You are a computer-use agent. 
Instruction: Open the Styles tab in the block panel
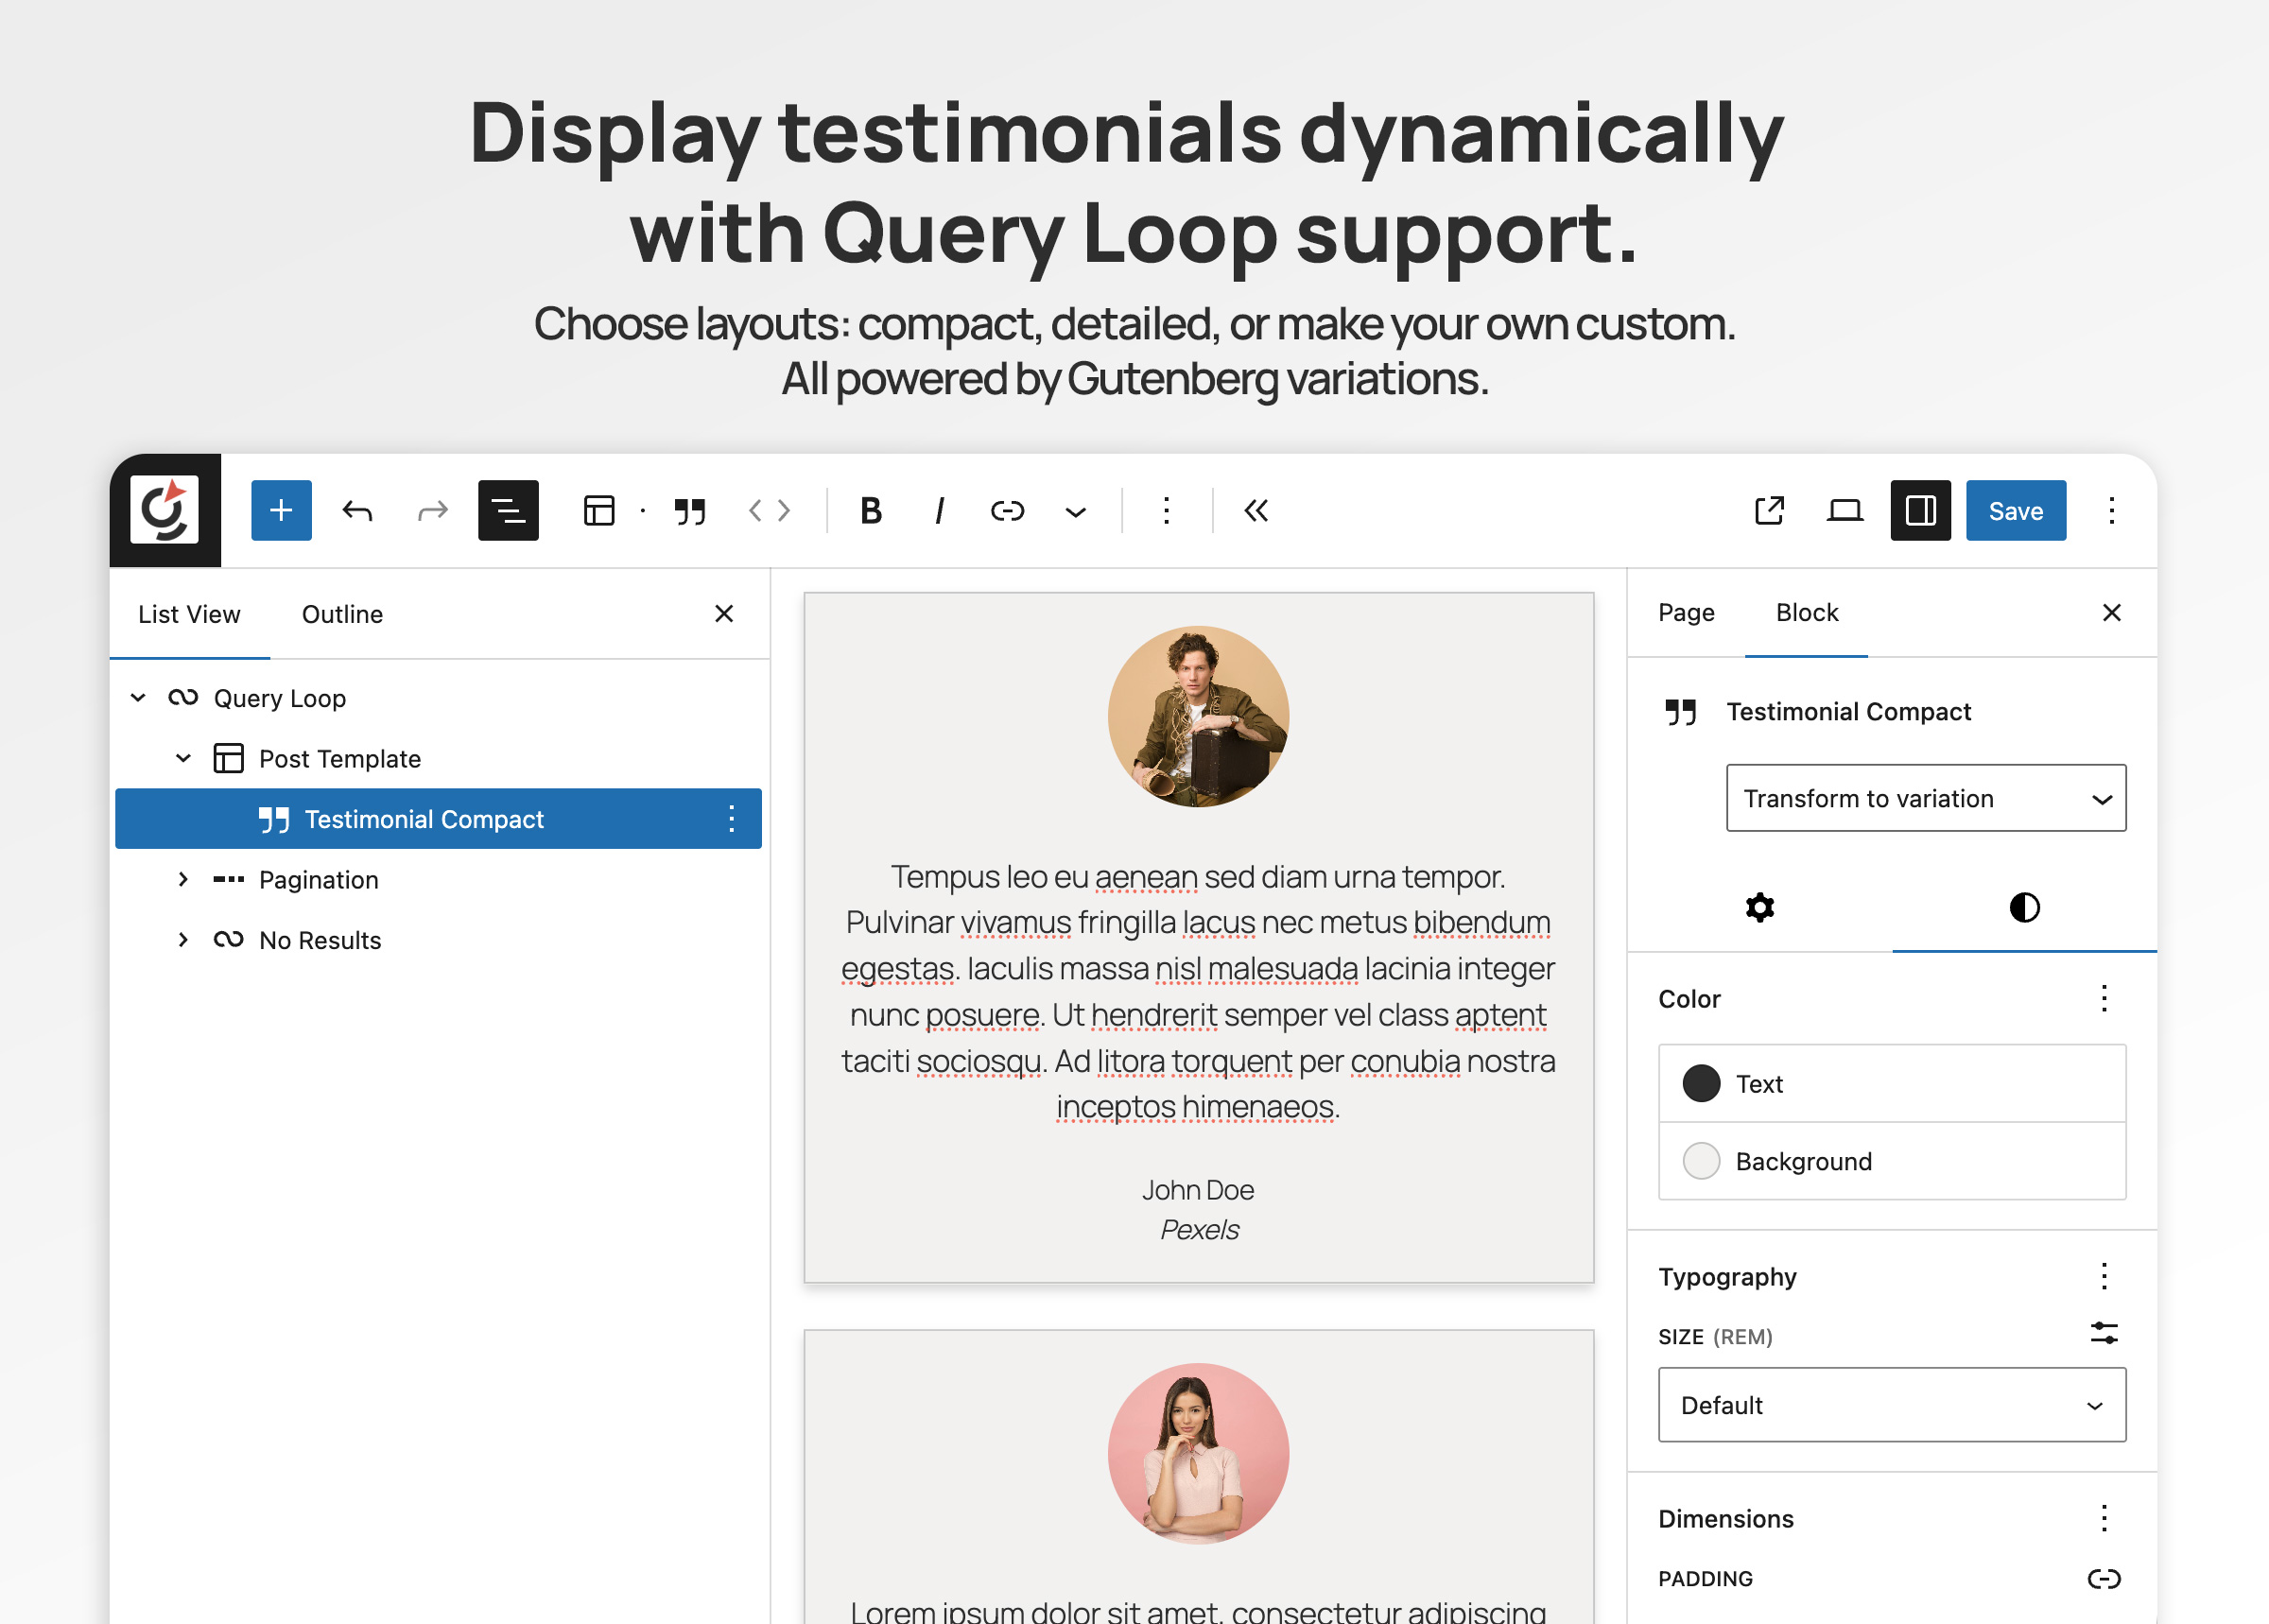click(2024, 908)
